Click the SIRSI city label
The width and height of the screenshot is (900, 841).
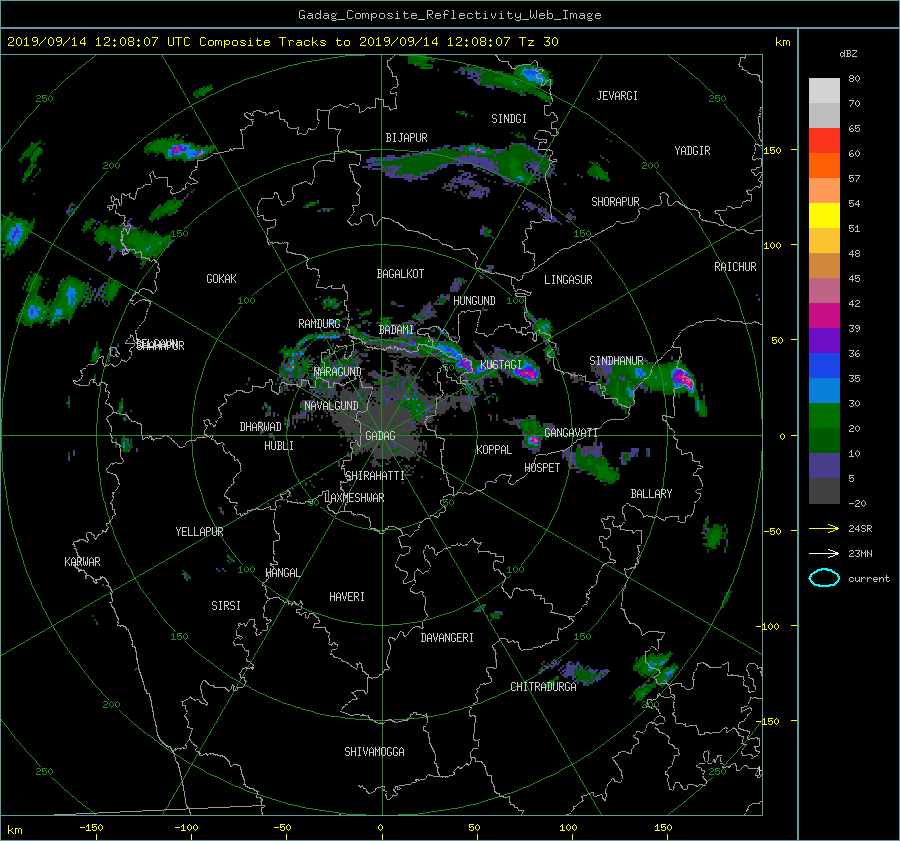(226, 606)
